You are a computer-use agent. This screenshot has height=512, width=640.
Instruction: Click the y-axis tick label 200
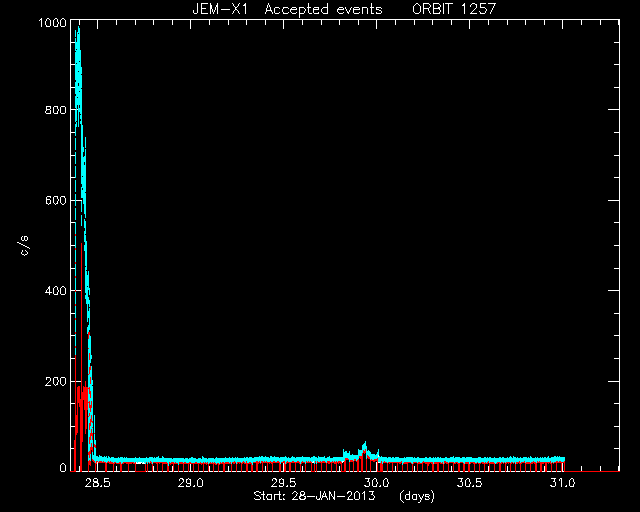point(55,381)
